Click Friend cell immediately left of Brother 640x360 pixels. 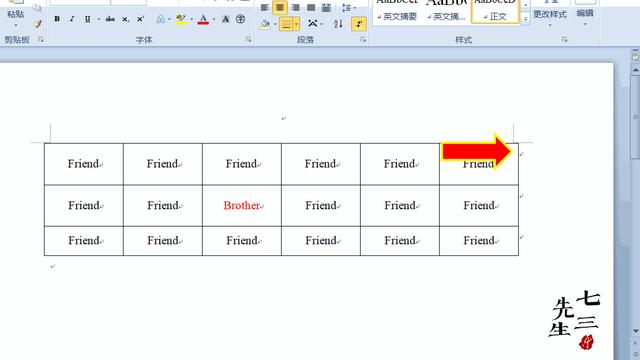[x=163, y=205]
